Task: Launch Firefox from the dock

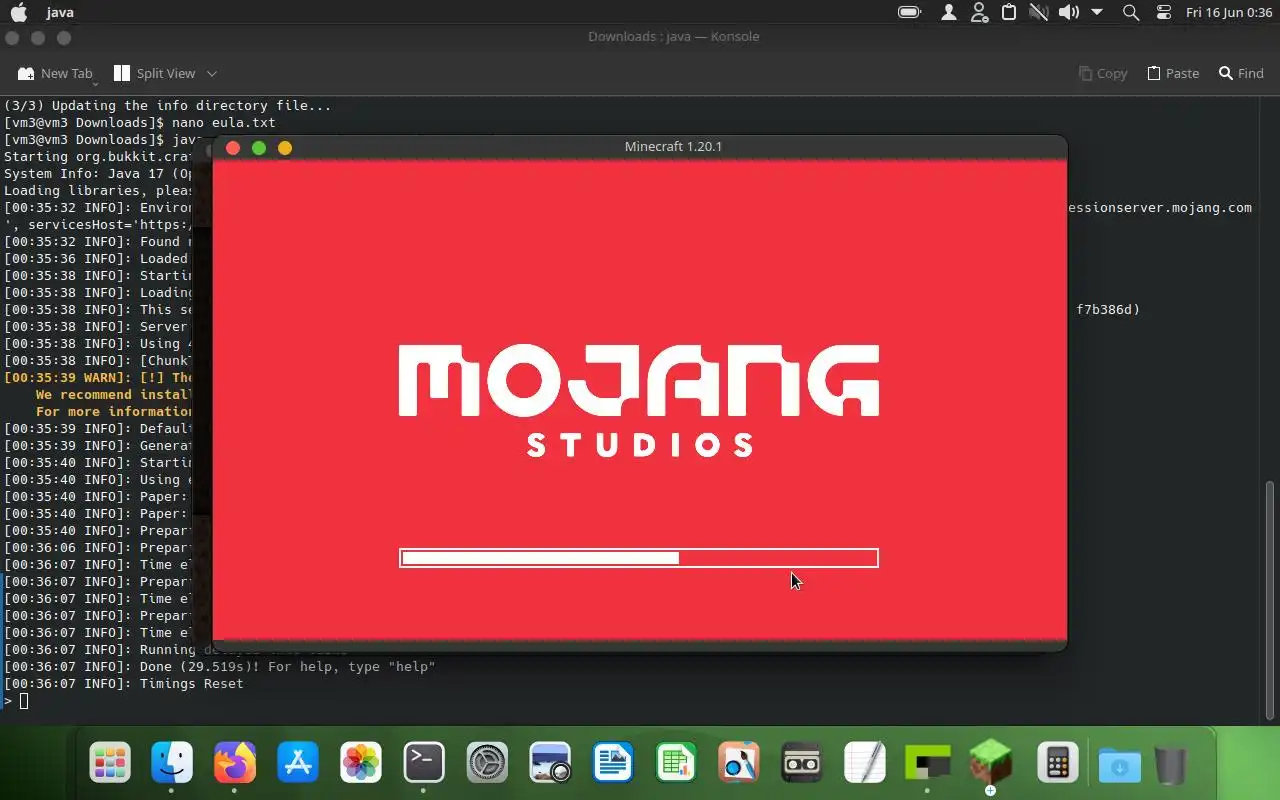Action: [235, 764]
